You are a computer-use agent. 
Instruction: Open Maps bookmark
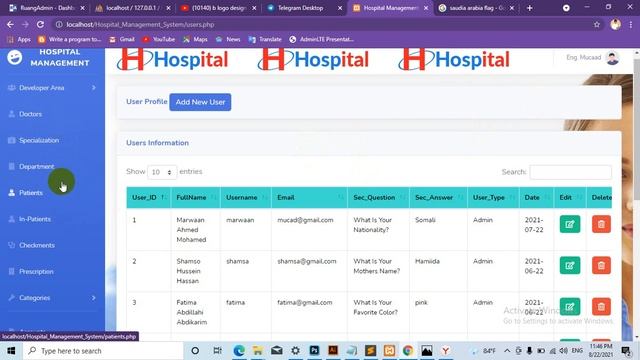[195, 39]
